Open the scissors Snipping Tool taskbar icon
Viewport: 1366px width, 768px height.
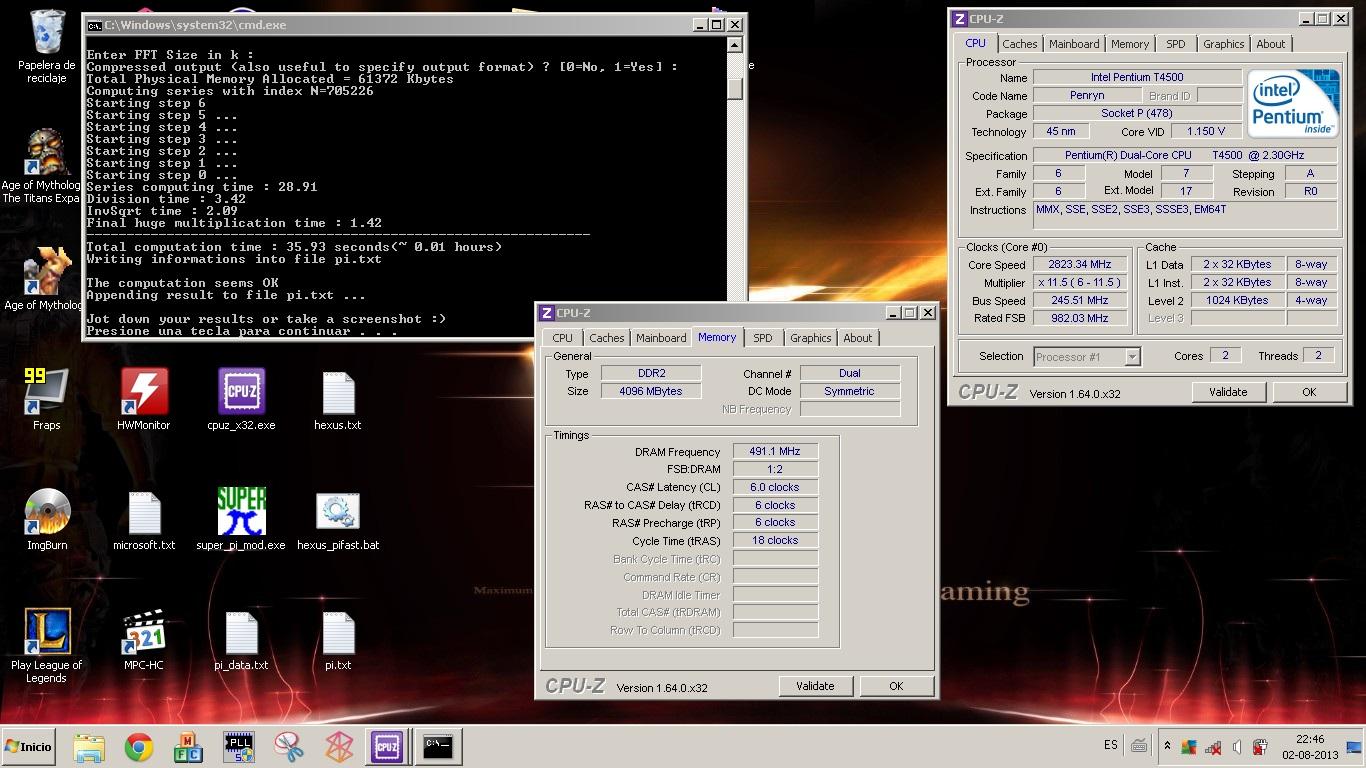(288, 747)
